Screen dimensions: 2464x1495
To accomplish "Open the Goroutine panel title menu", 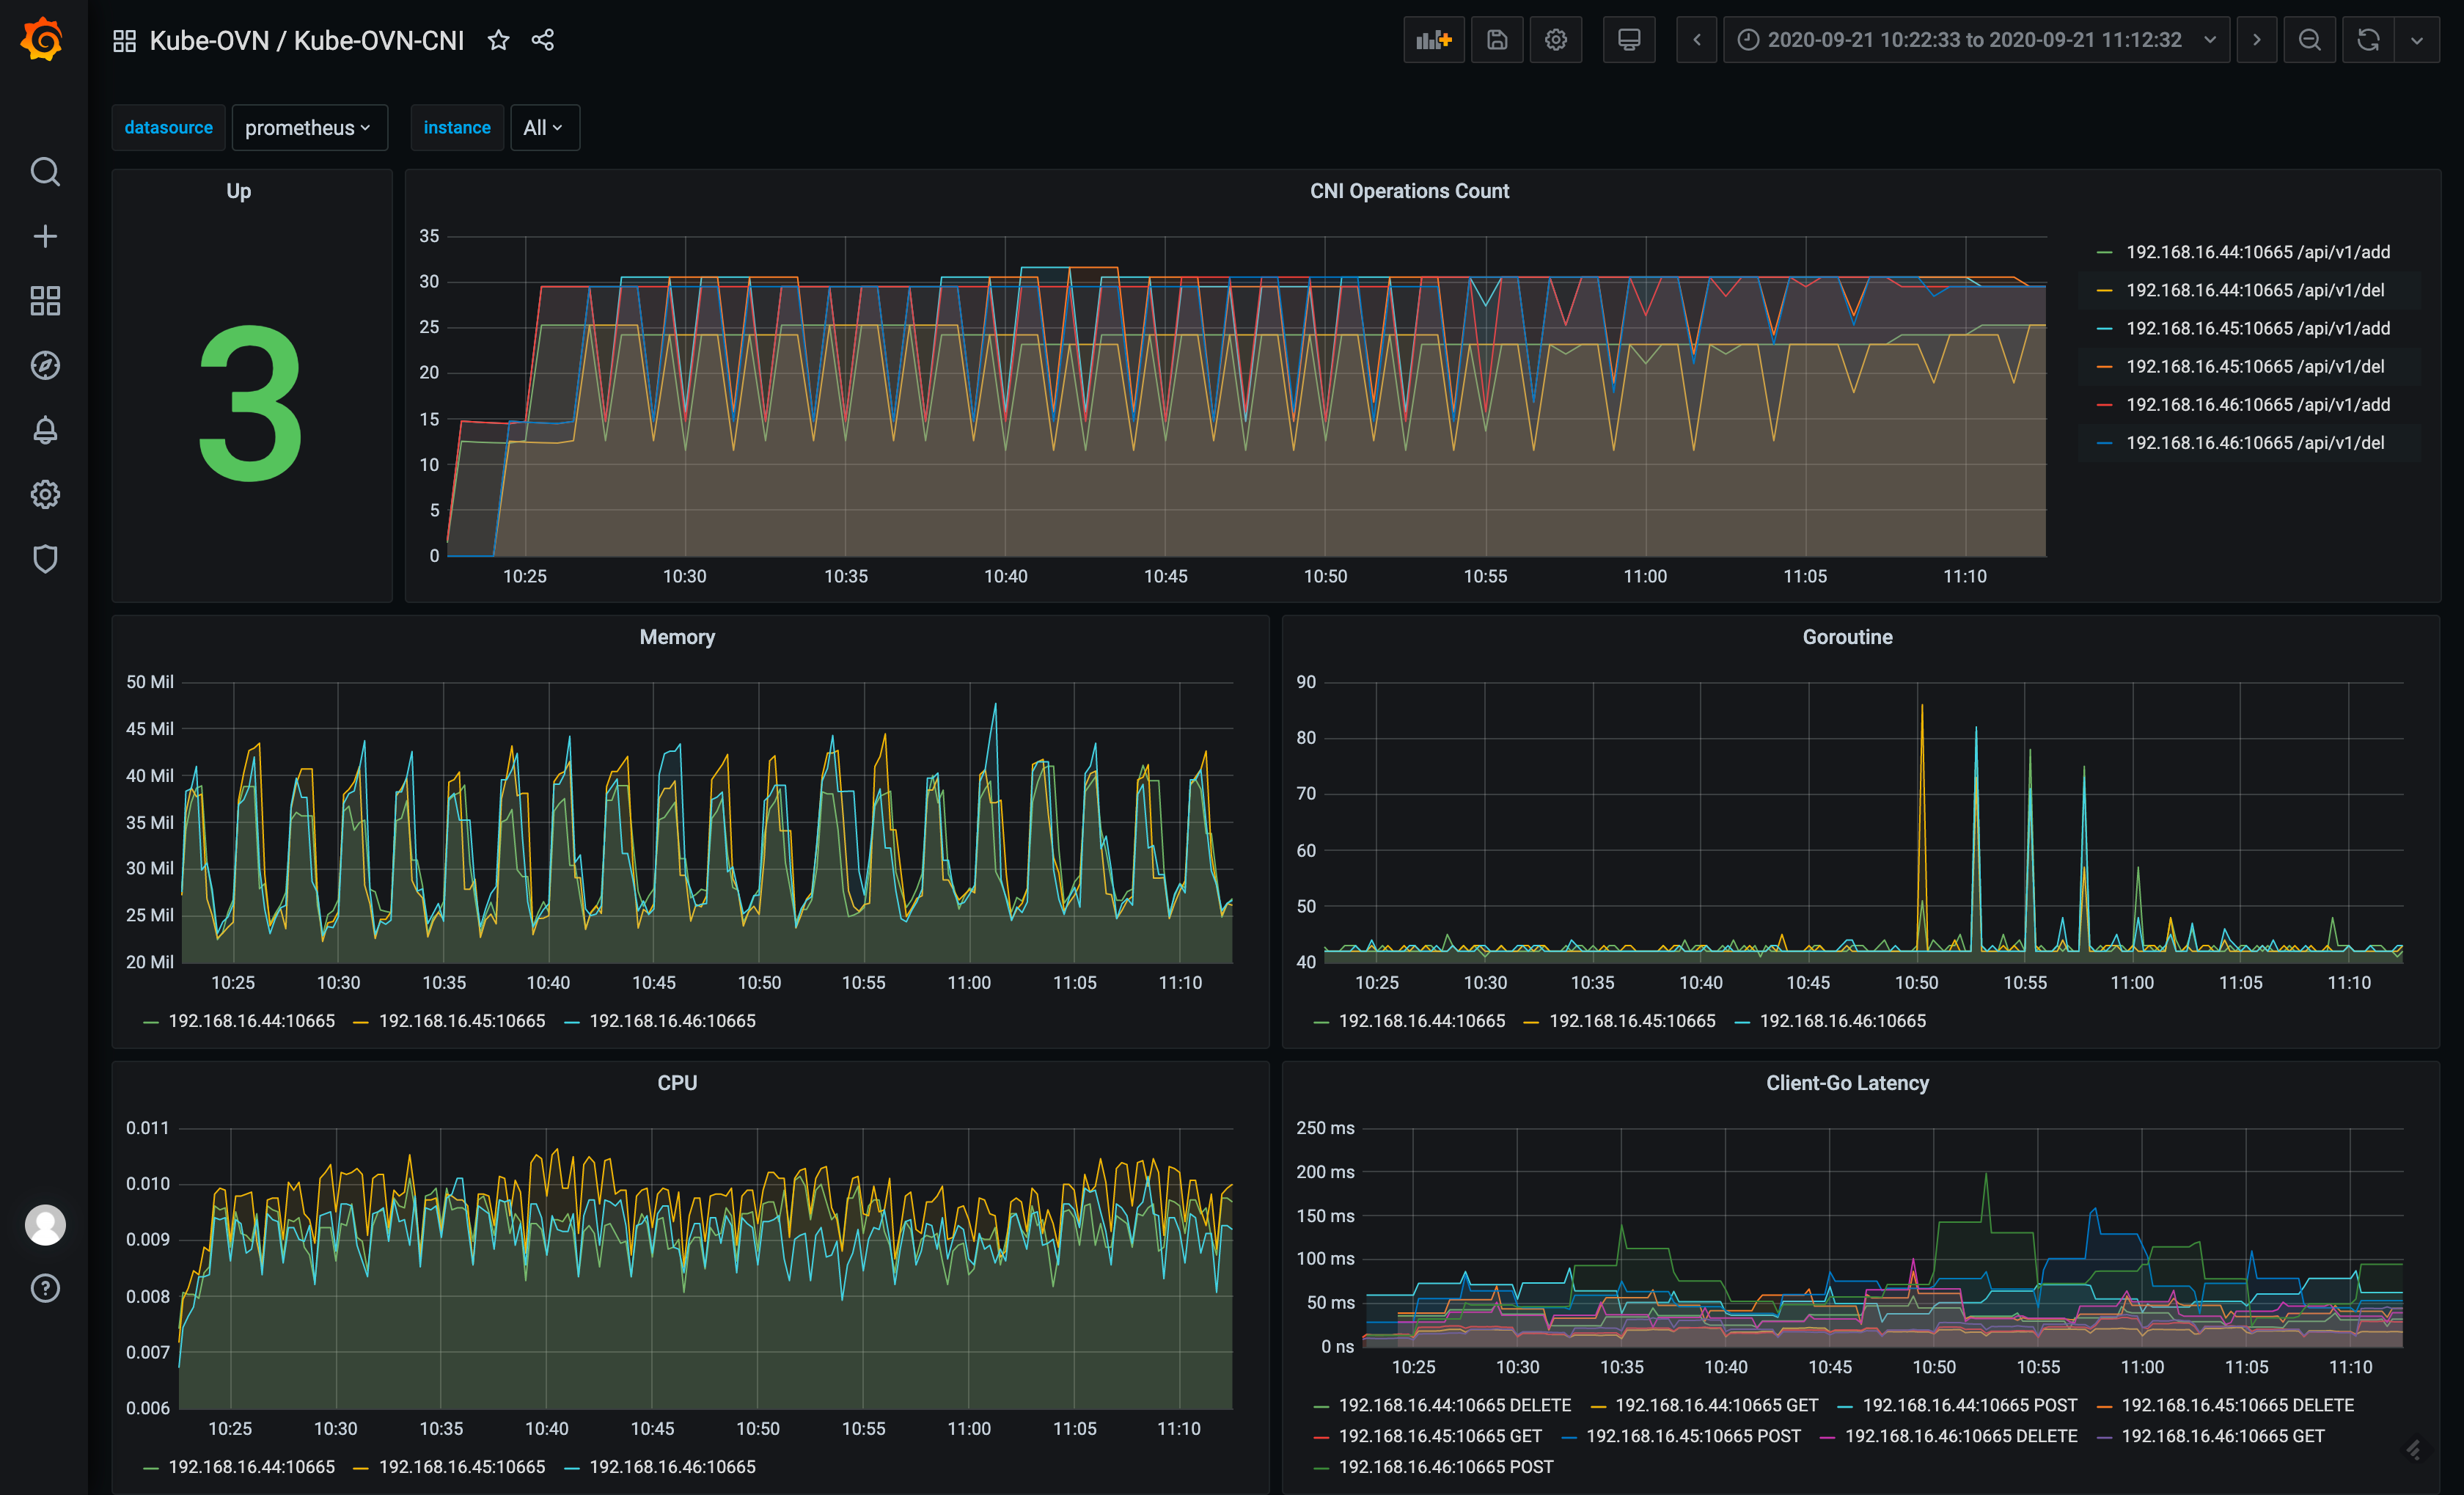I will [1846, 637].
